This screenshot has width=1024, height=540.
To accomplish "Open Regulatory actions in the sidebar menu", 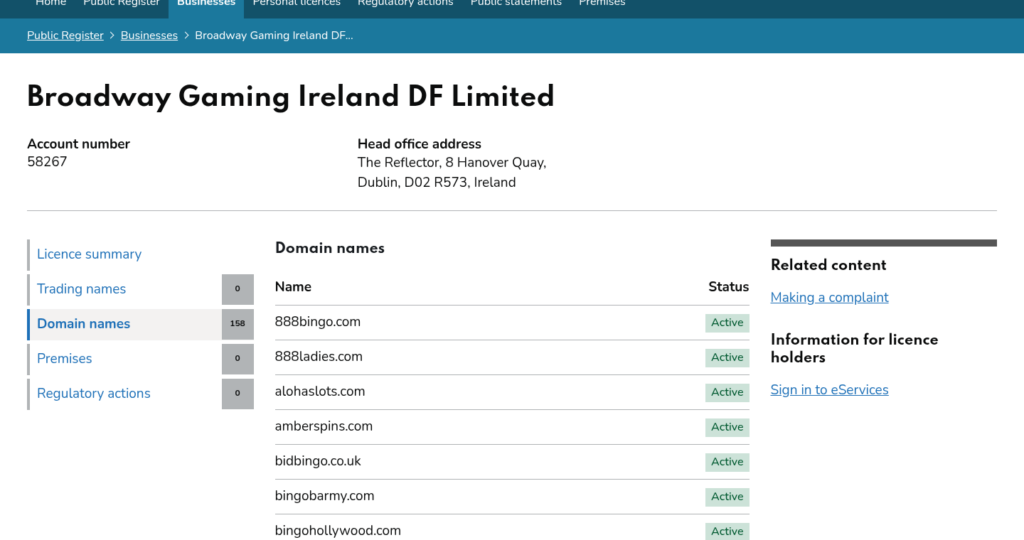I will (x=93, y=393).
